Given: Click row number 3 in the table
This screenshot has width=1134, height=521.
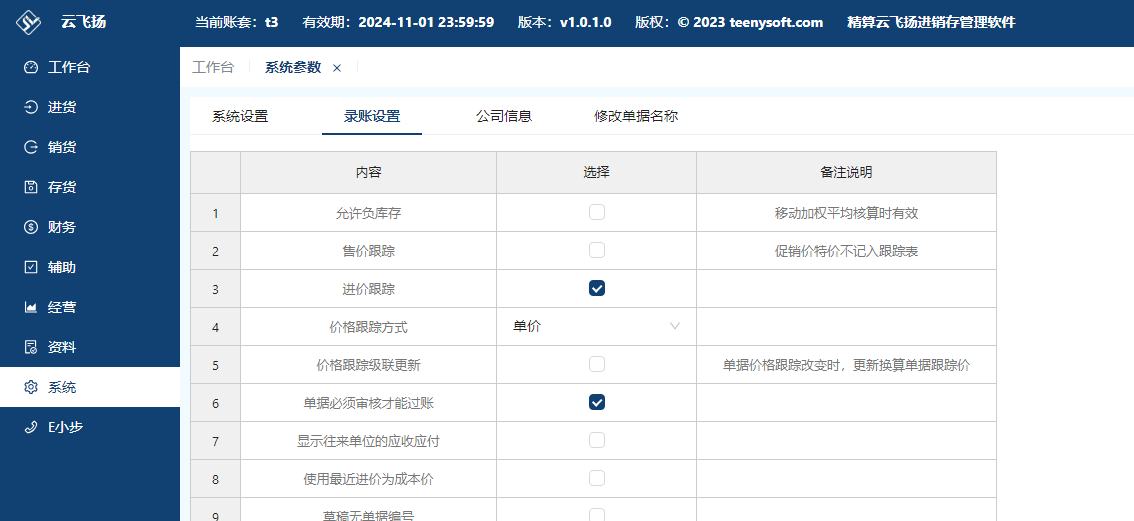Looking at the screenshot, I should click(x=216, y=289).
